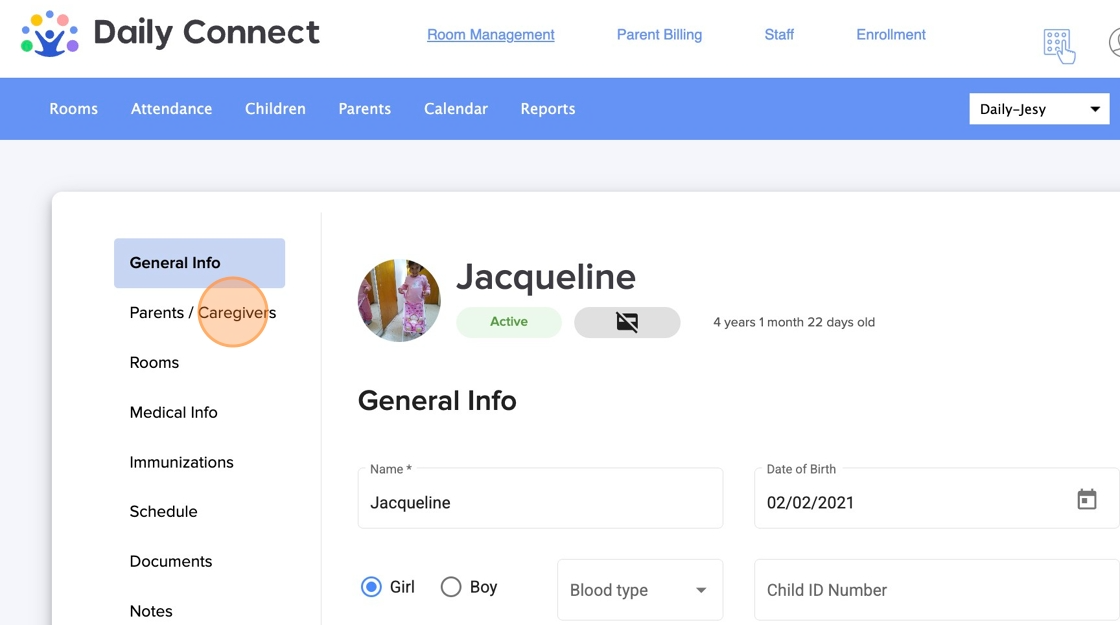1120x625 pixels.
Task: Click the Date of Birth field
Action: tap(936, 499)
